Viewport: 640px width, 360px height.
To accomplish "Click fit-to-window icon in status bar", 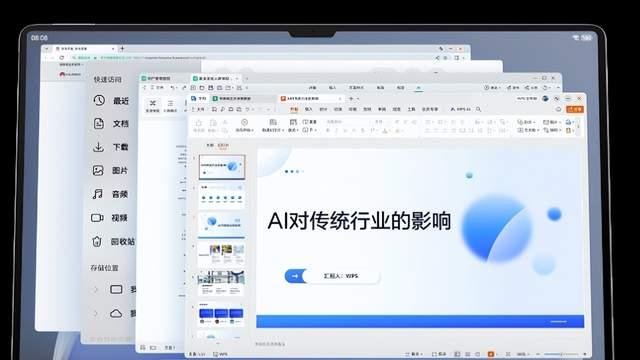I will pyautogui.click(x=508, y=354).
